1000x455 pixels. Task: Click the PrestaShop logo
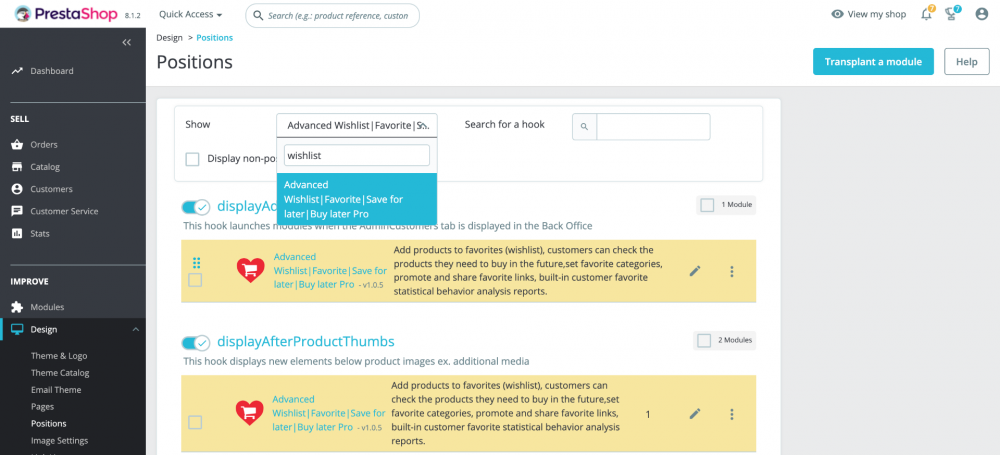click(64, 14)
